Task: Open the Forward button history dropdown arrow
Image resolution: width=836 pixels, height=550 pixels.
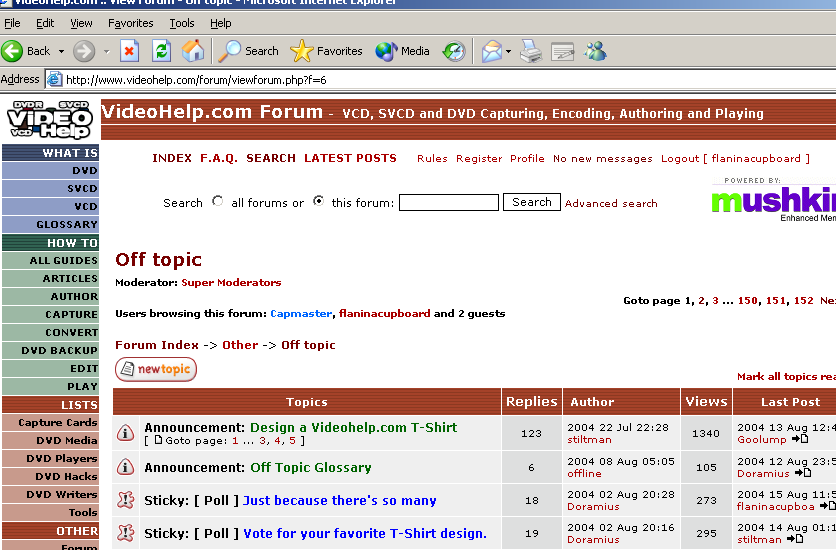Action: [107, 52]
